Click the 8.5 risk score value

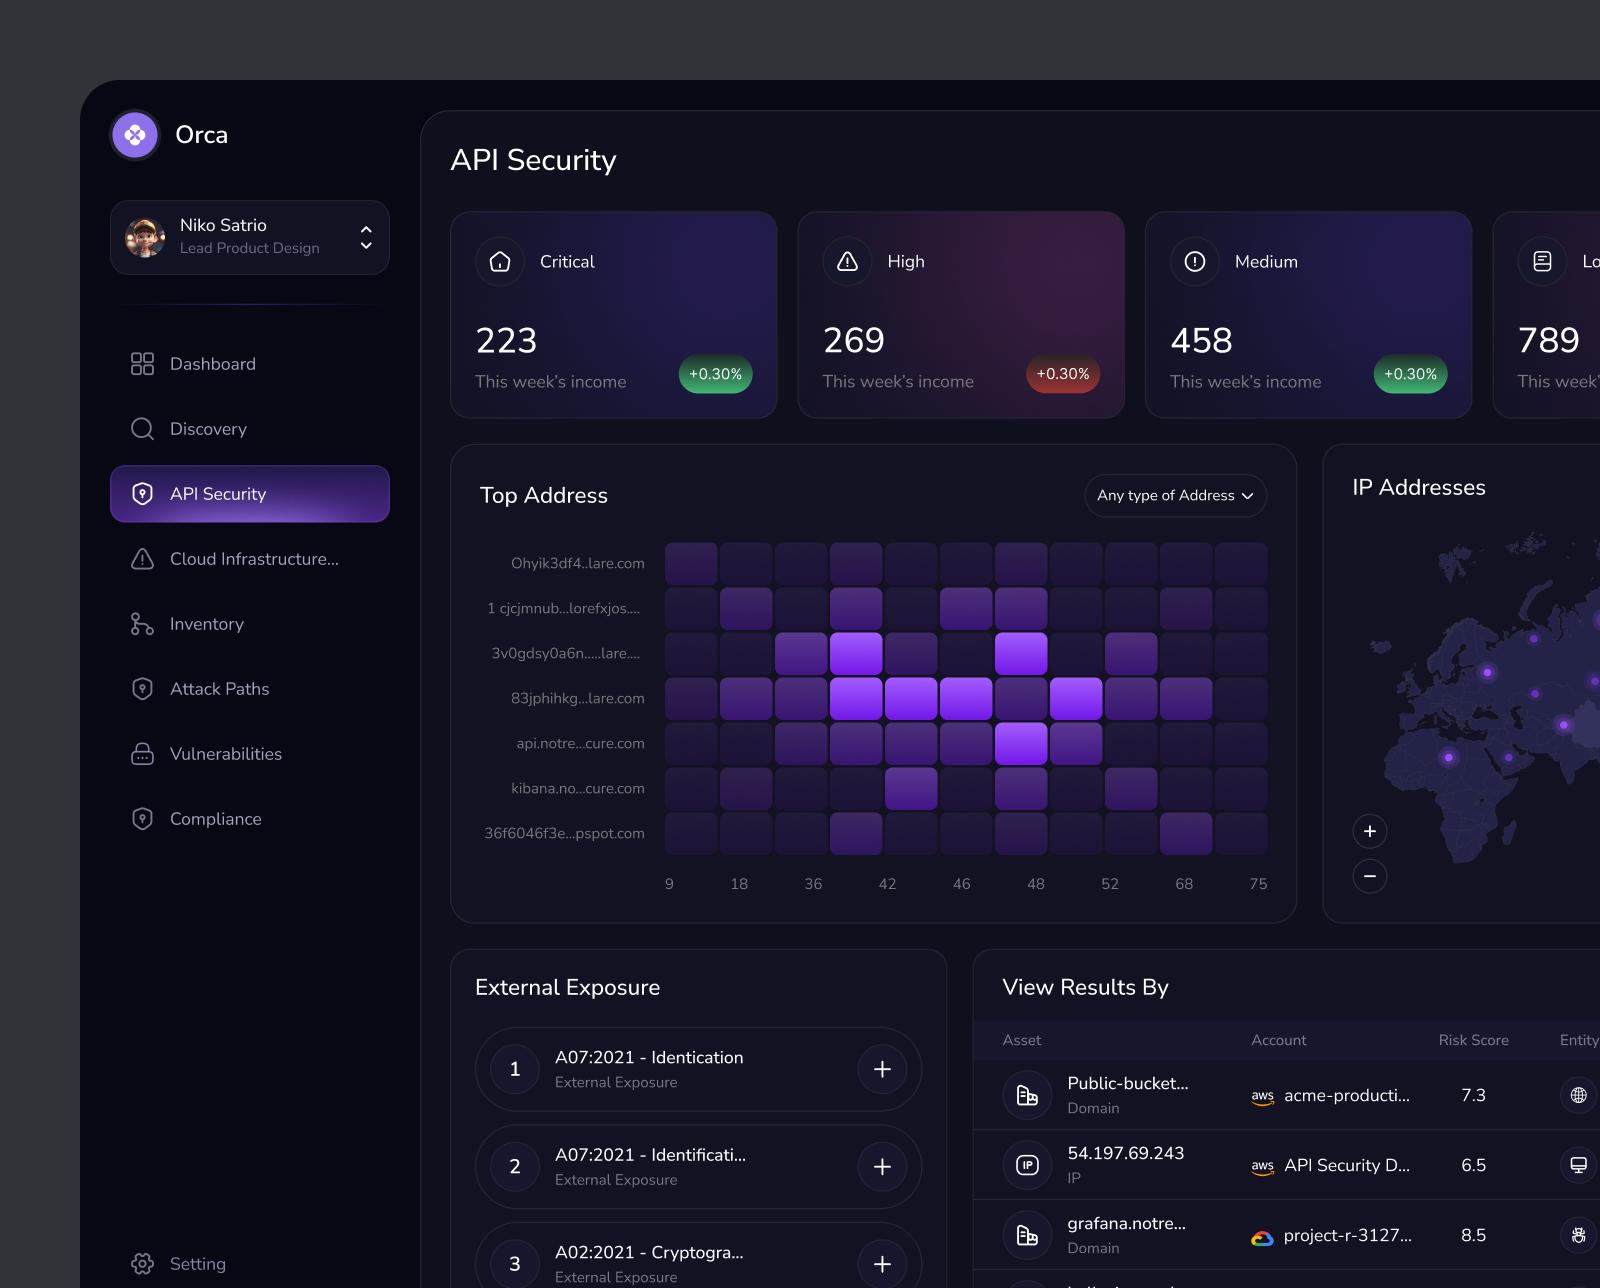(x=1474, y=1235)
